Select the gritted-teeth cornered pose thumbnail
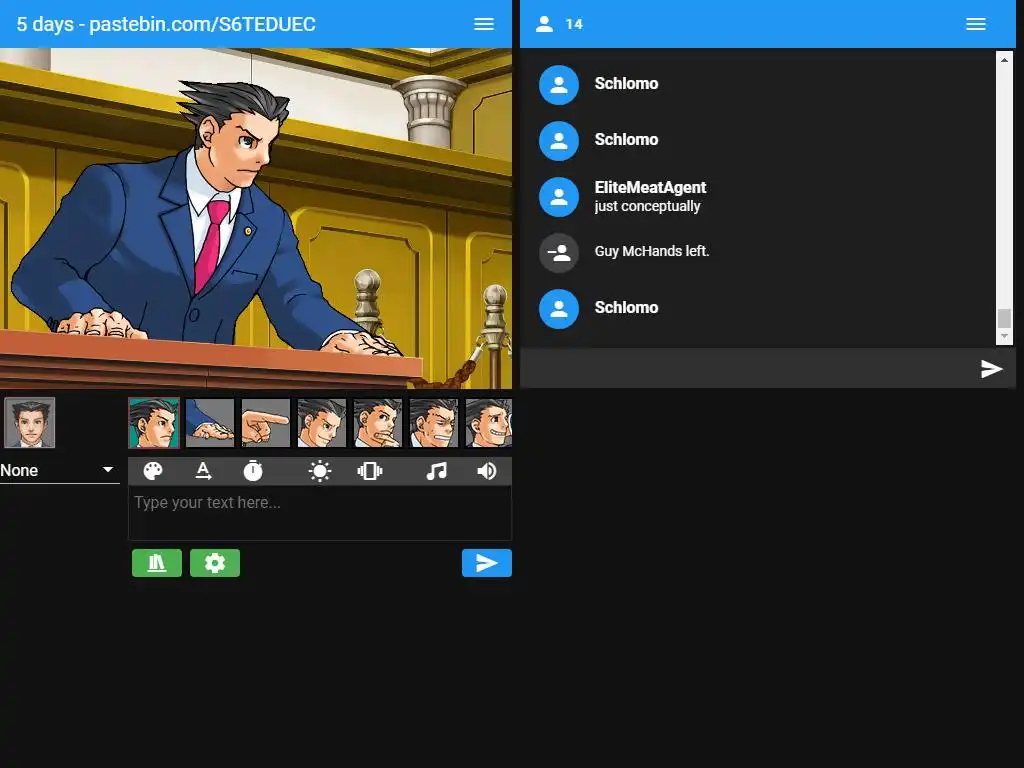The width and height of the screenshot is (1024, 768). point(434,423)
